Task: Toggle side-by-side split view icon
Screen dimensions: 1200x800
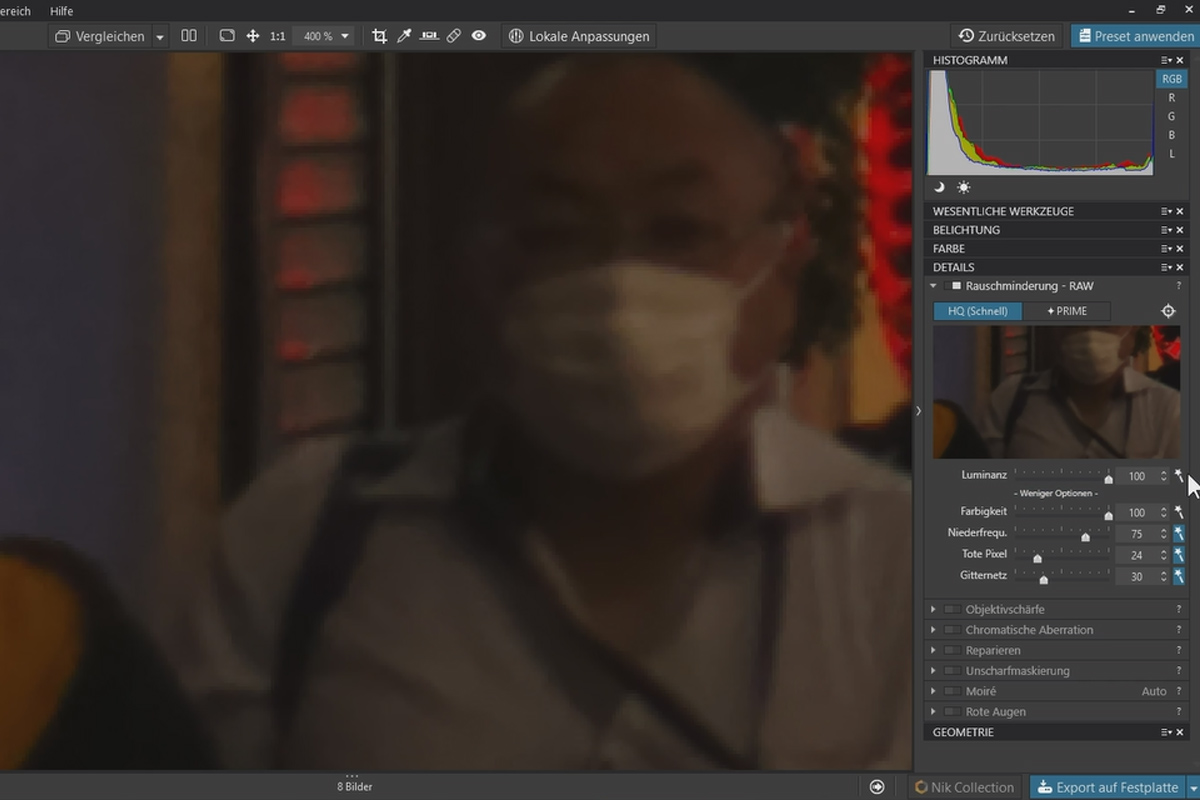Action: [189, 36]
